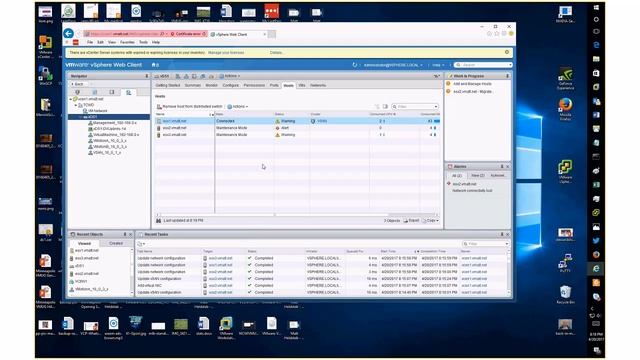Select VM Network in the navigator tree
Image resolution: width=640 pixels, height=360 pixels.
pyautogui.click(x=97, y=111)
